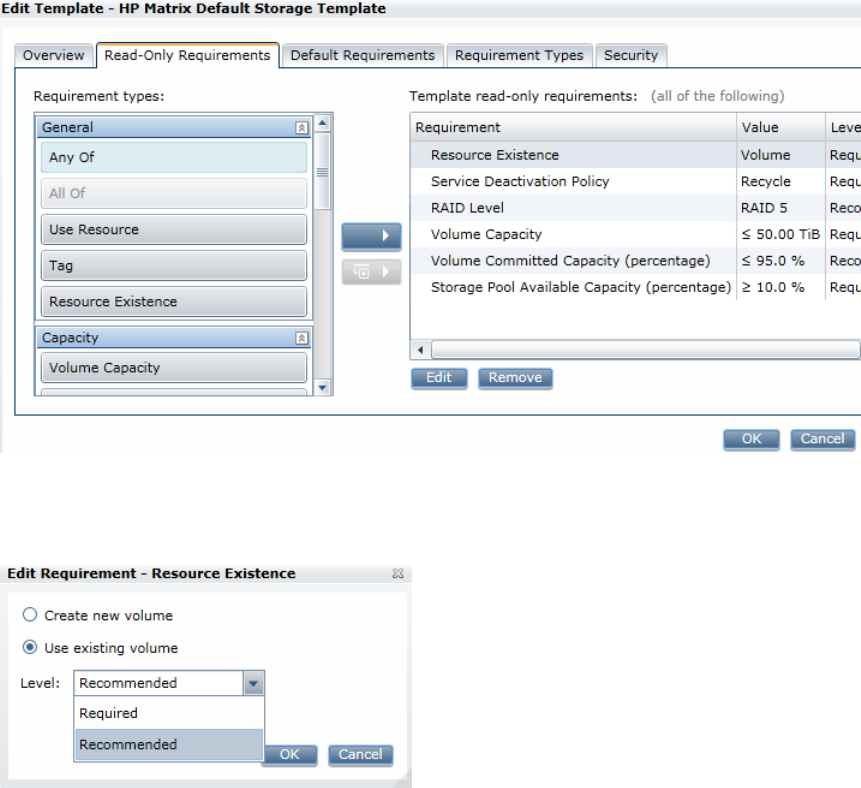This screenshot has height=788, width=861.
Task: Sort by the Value column header
Action: click(780, 127)
